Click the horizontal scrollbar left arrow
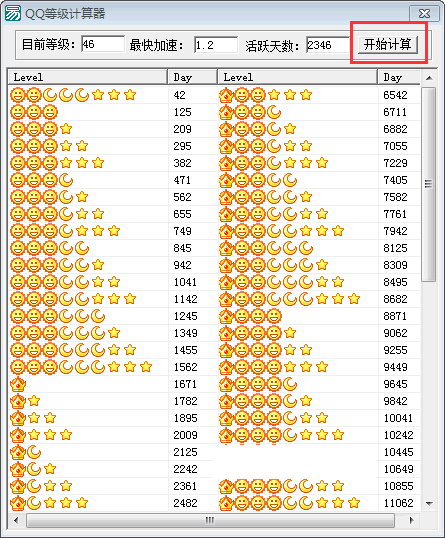This screenshot has width=445, height=538. point(16,521)
